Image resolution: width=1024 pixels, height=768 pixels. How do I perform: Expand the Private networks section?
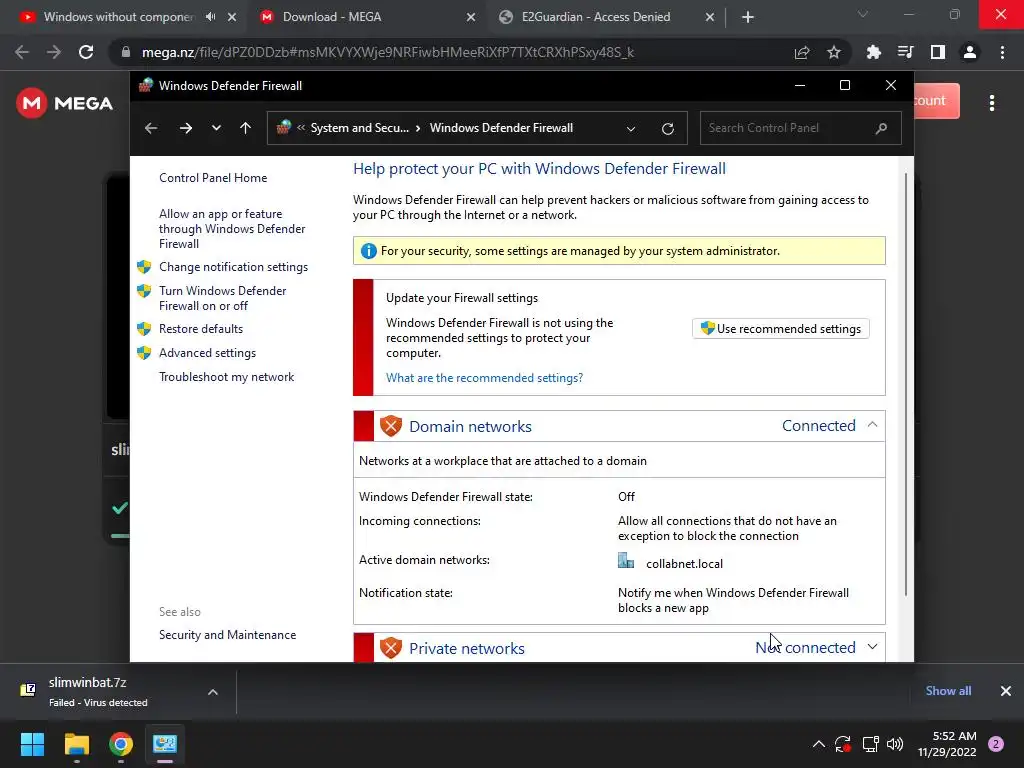coord(872,647)
